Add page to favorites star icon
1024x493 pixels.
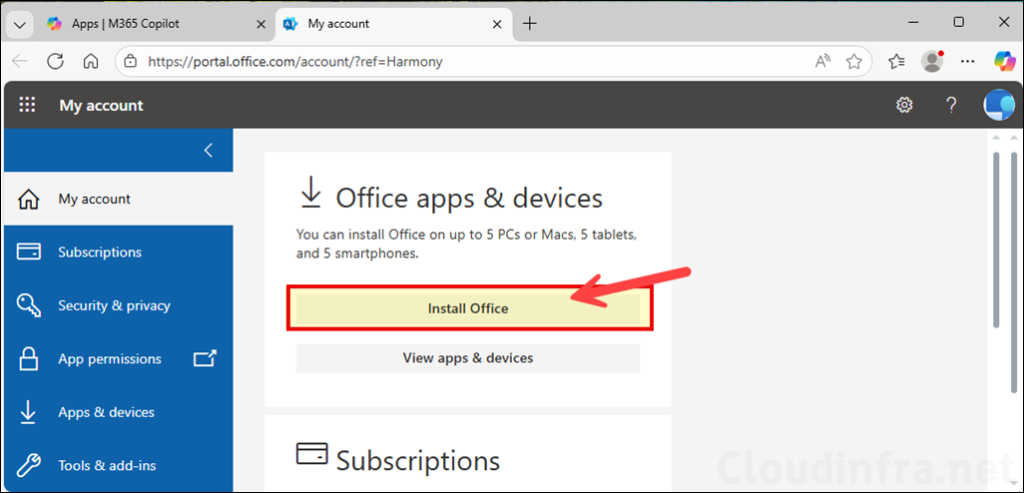click(x=854, y=61)
